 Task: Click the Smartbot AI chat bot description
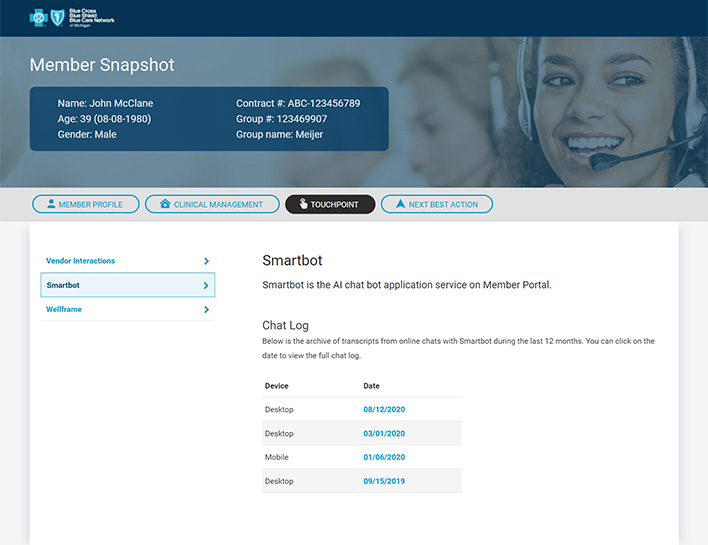tap(407, 285)
